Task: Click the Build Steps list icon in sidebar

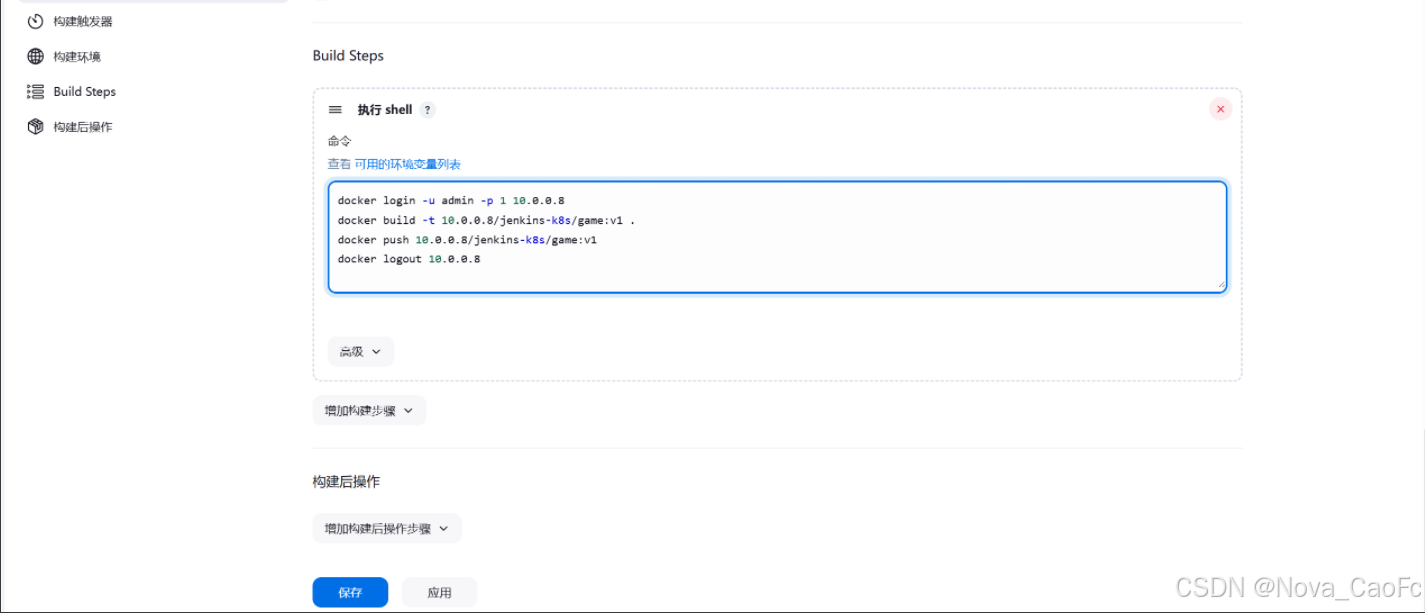Action: [x=36, y=91]
